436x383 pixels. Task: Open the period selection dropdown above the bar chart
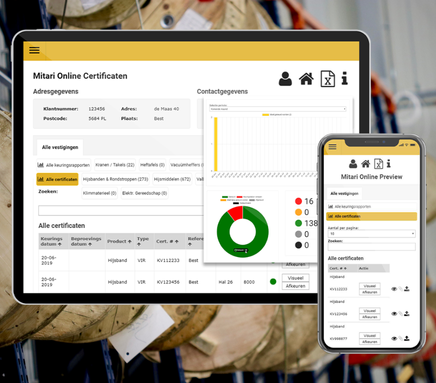coord(278,109)
